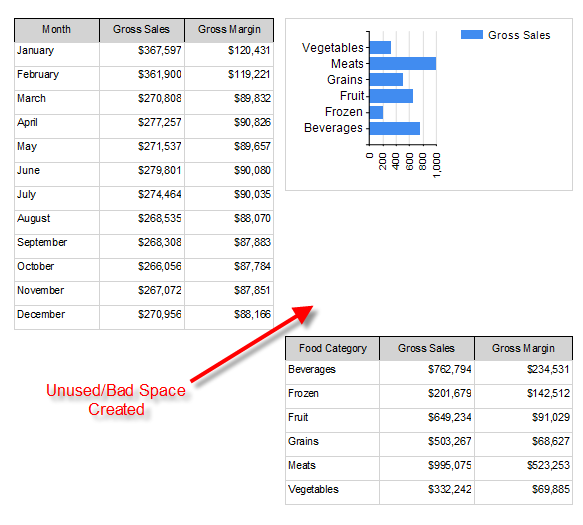
Task: Select the Meats bar in chart
Action: point(403,64)
